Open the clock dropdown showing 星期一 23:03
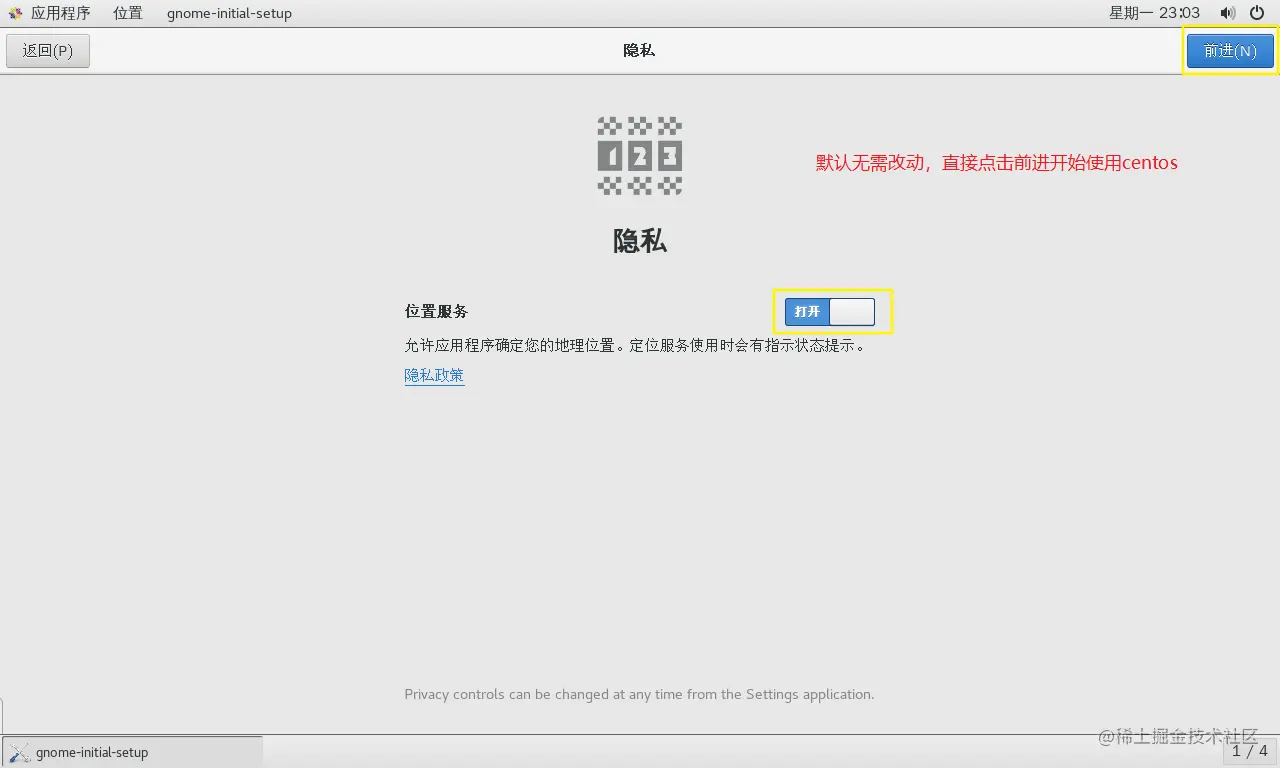This screenshot has width=1280, height=768. 1153,13
